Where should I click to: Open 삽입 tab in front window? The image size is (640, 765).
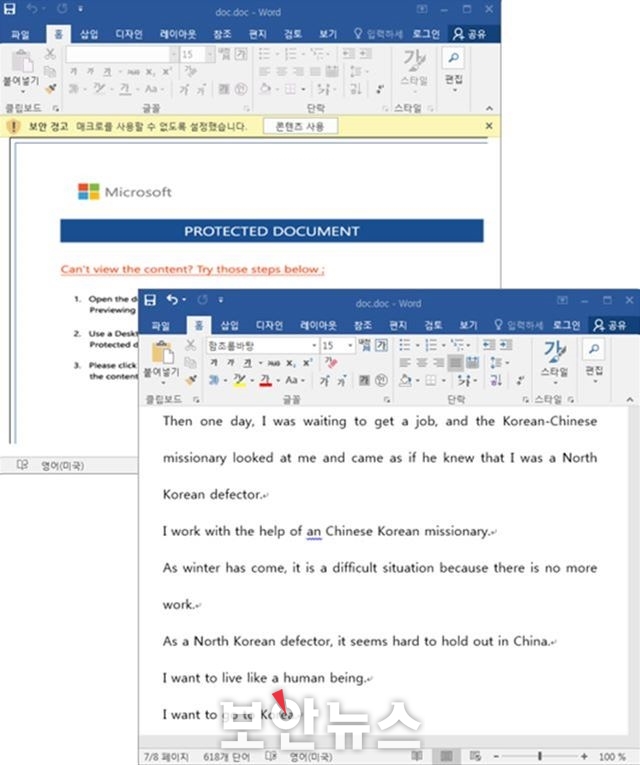click(x=229, y=325)
